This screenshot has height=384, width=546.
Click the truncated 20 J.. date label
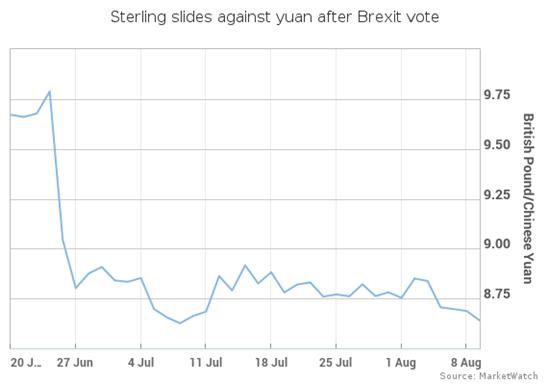click(x=26, y=362)
